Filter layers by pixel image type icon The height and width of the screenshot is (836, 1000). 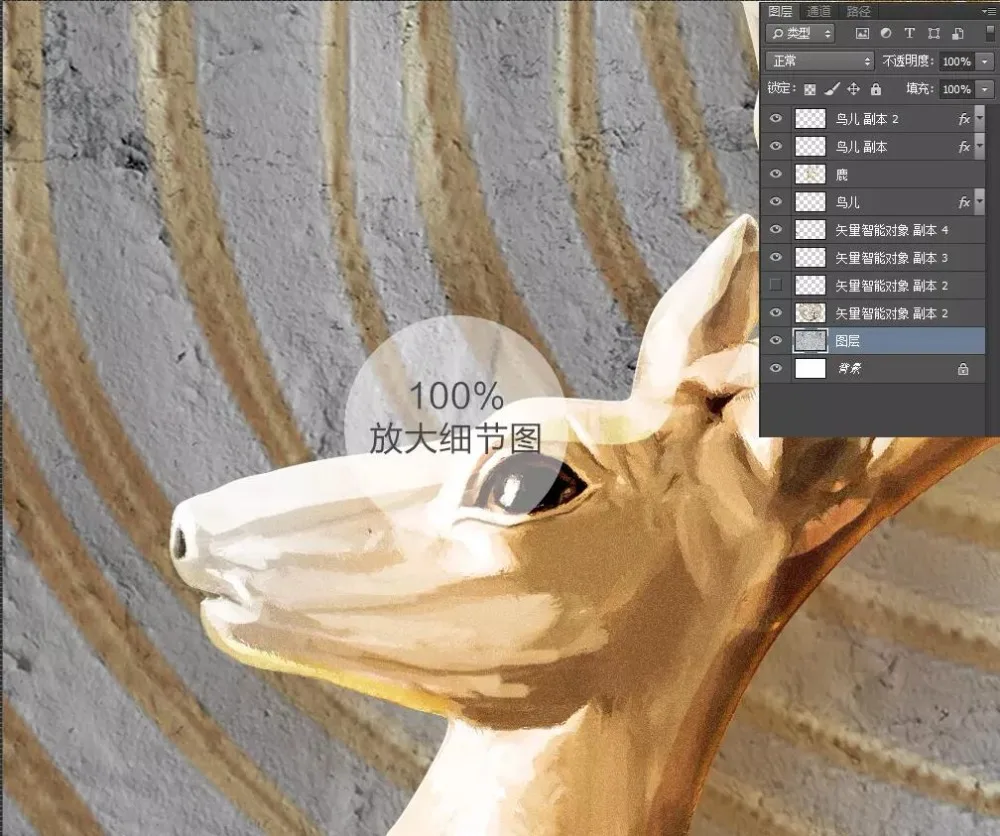click(862, 34)
